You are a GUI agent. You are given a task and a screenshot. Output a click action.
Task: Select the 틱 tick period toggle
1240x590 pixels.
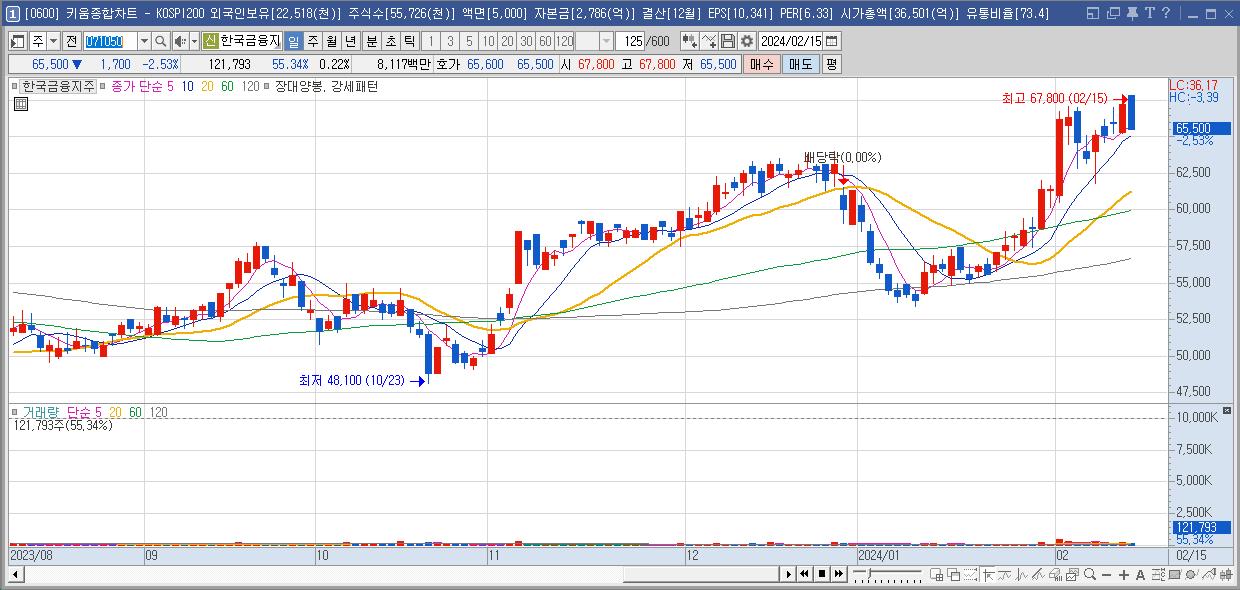409,41
